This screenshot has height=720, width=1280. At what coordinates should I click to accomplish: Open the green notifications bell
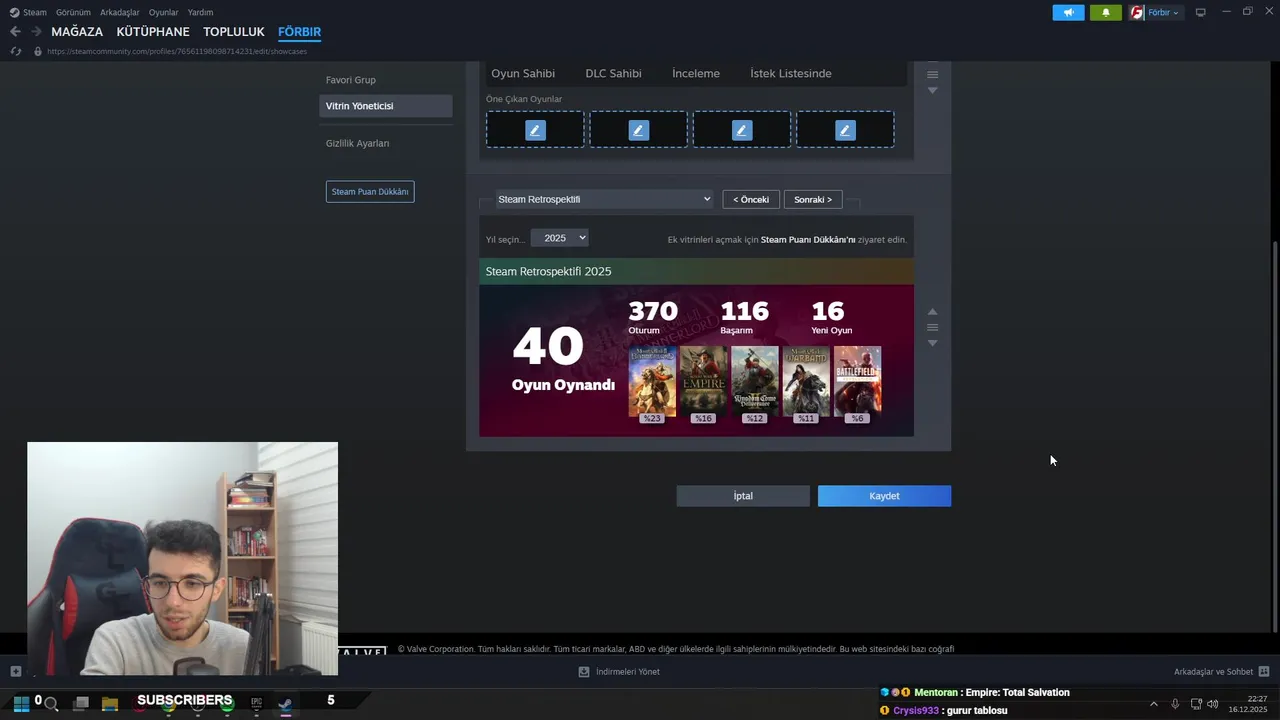(1106, 13)
